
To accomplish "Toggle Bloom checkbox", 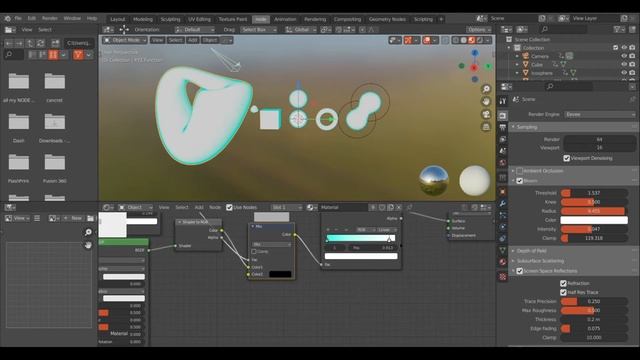I will [x=520, y=181].
